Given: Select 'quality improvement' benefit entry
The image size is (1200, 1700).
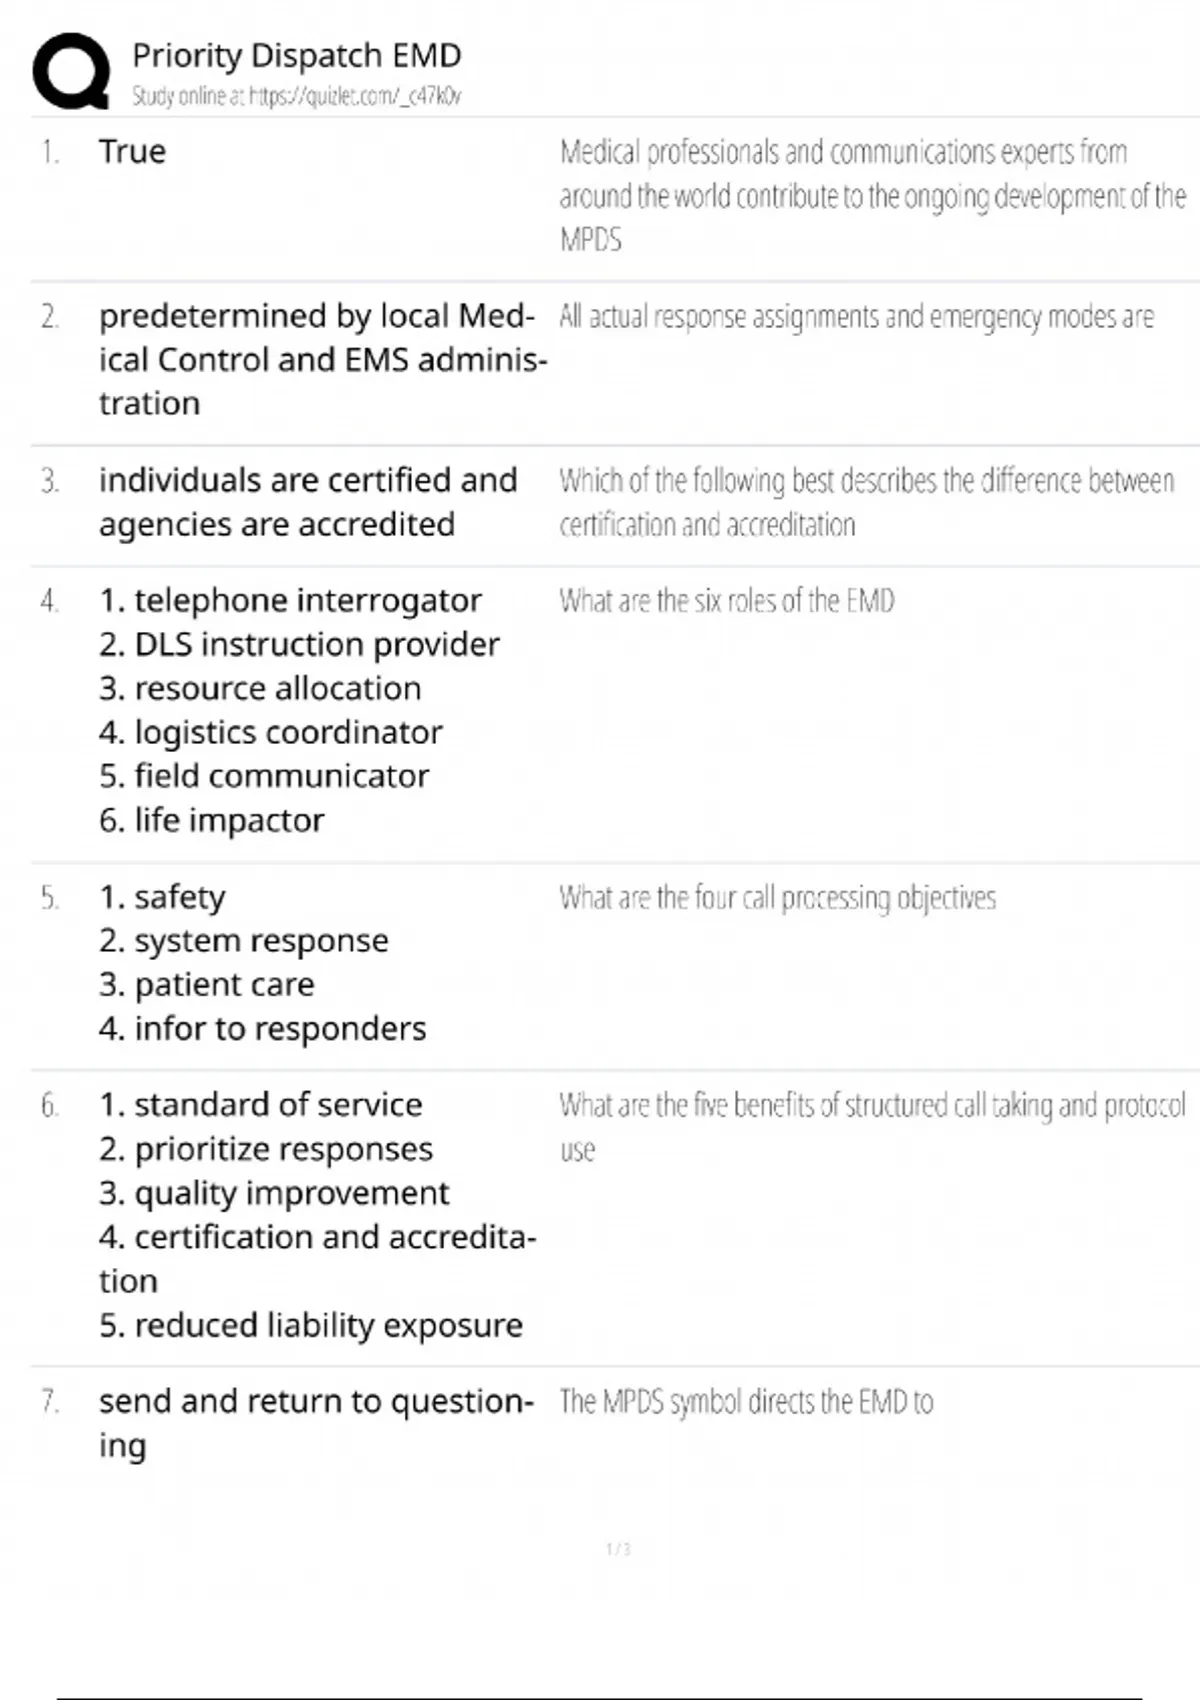Looking at the screenshot, I should (274, 1193).
